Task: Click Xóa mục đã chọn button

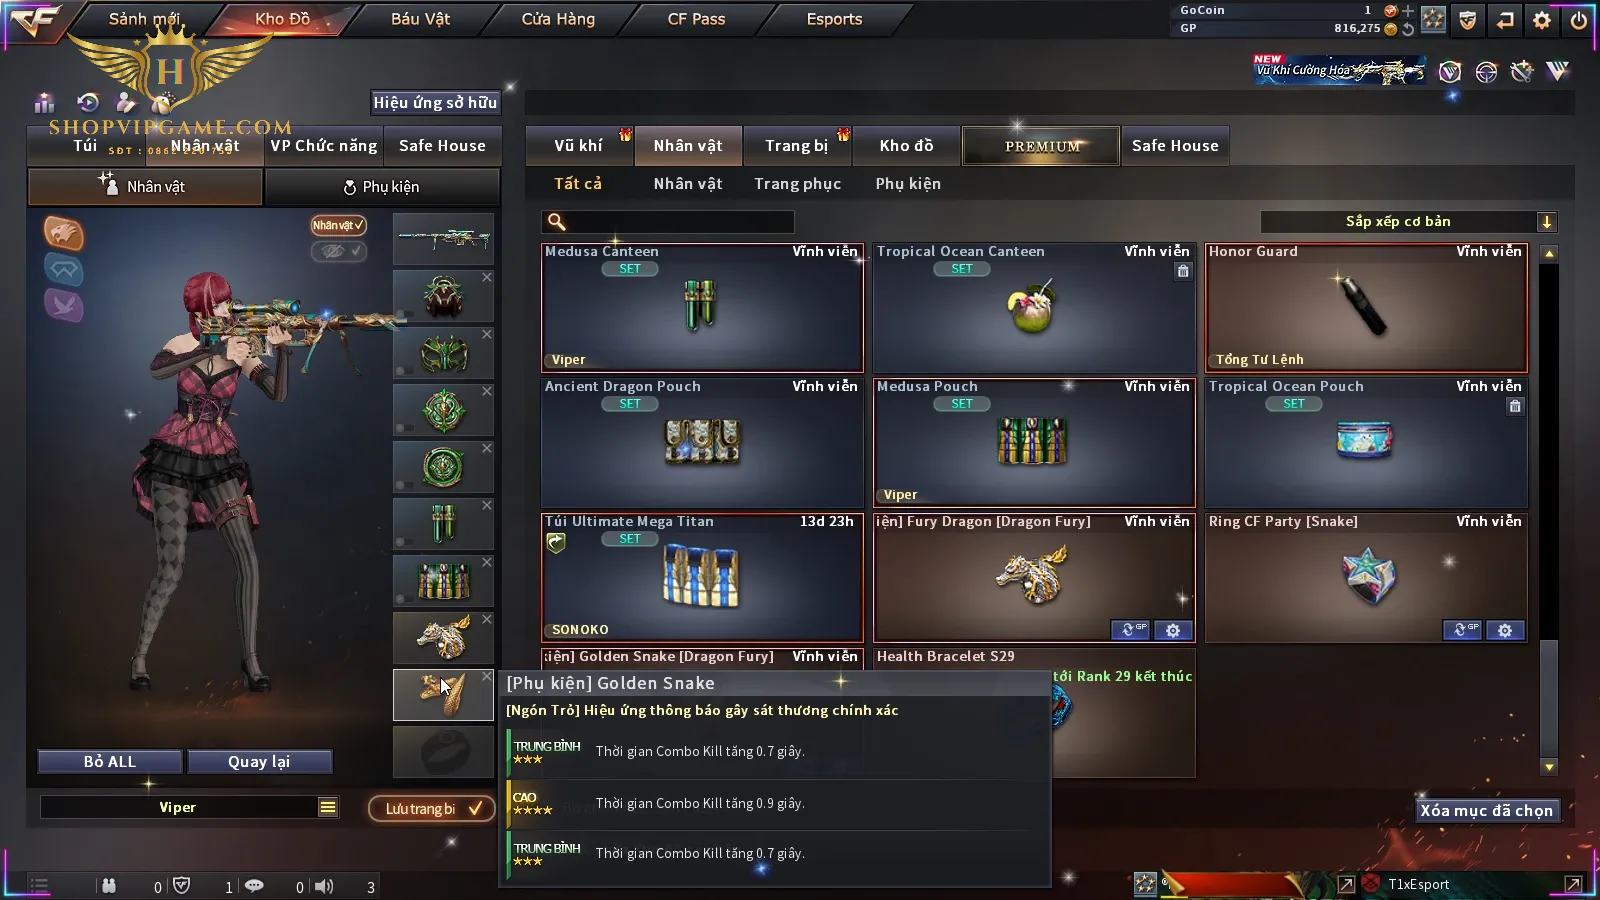Action: click(x=1486, y=811)
